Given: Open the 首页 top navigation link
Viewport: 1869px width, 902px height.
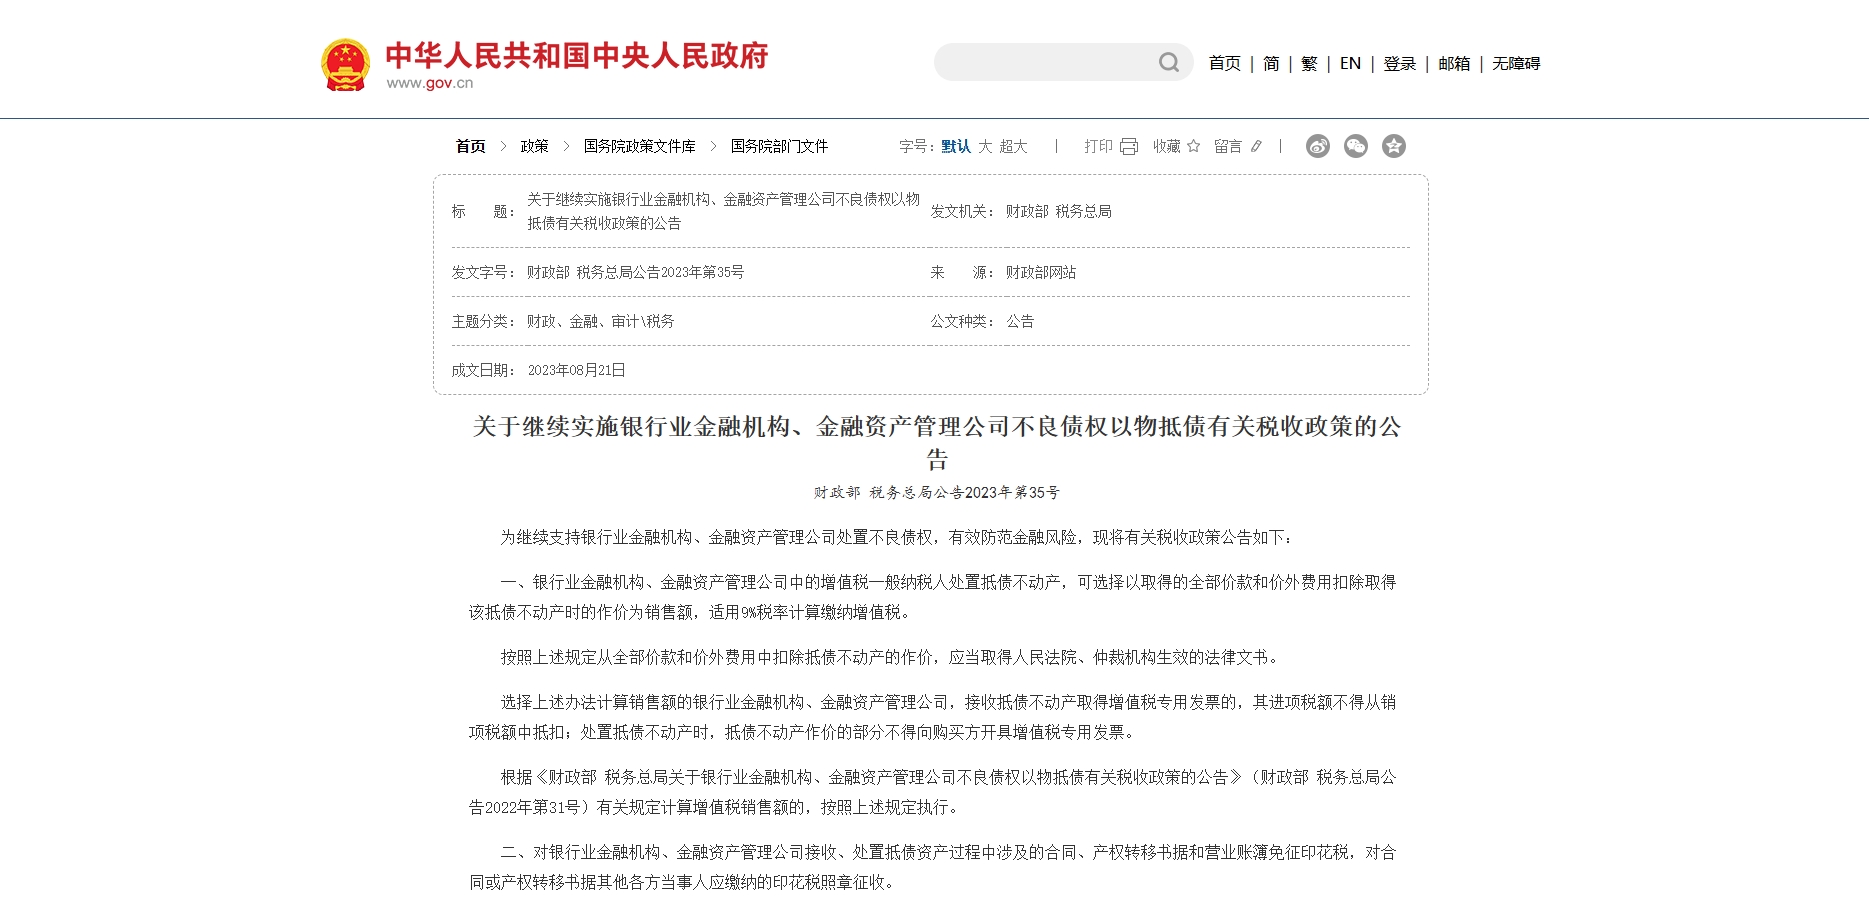Looking at the screenshot, I should [x=1224, y=63].
